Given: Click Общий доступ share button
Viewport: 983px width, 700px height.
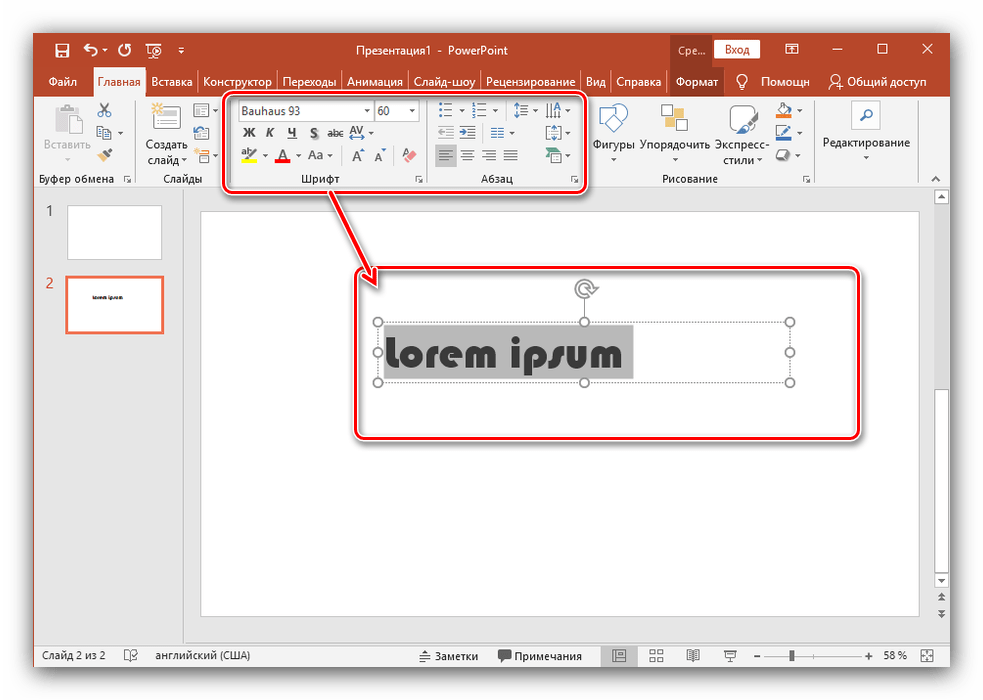Looking at the screenshot, I should [x=877, y=82].
